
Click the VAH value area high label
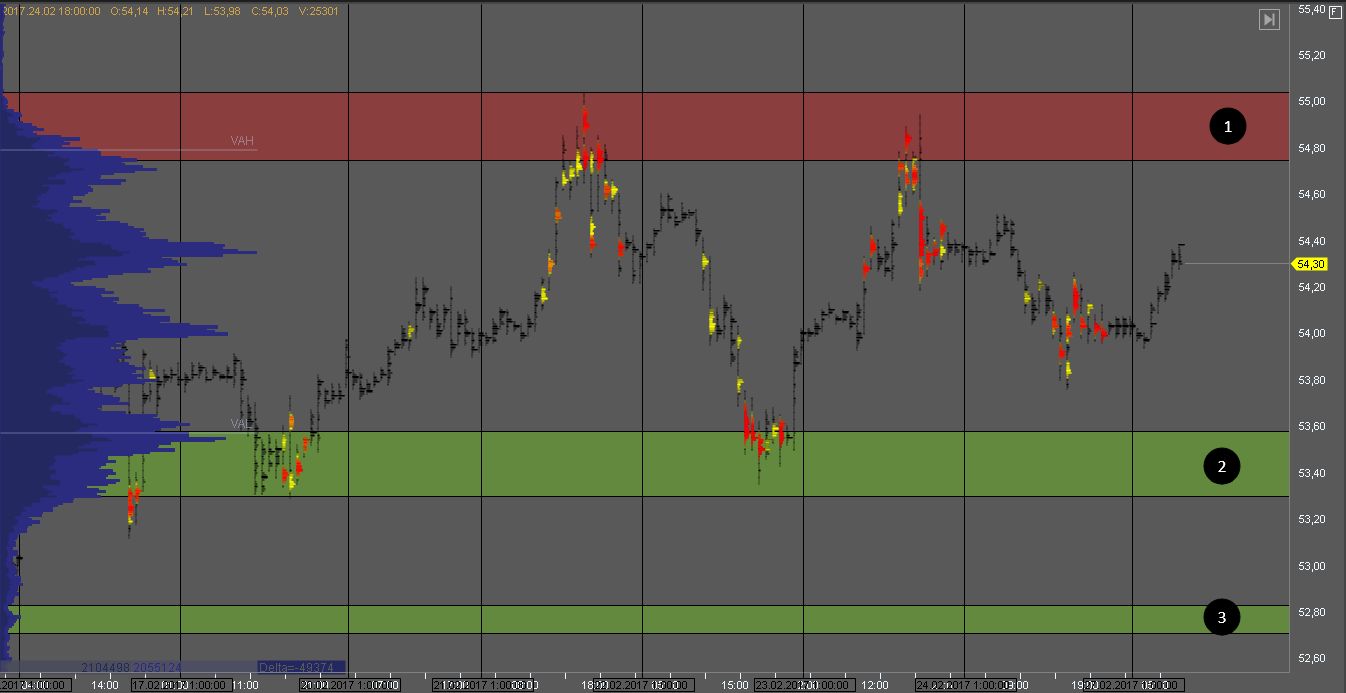click(242, 141)
